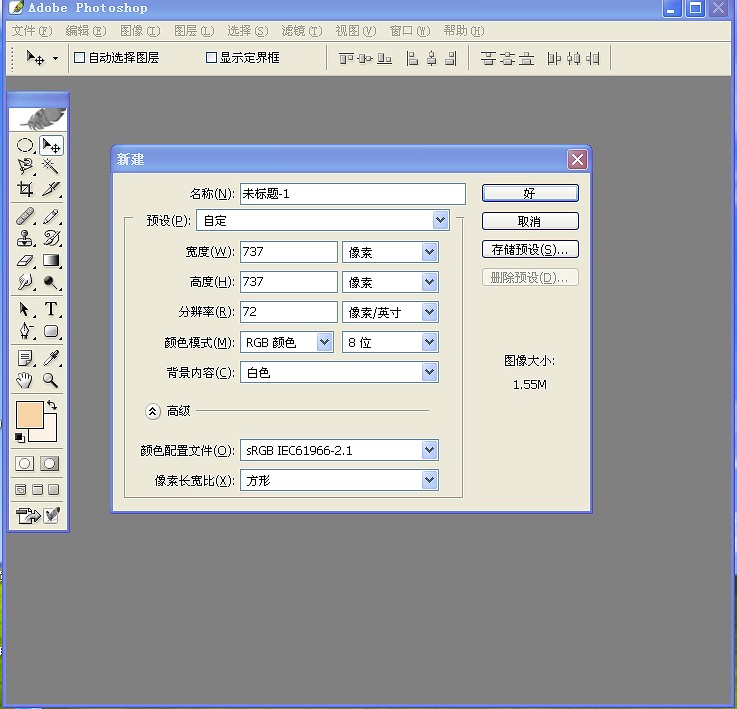Switch to Quick Mask mode

[x=50, y=464]
